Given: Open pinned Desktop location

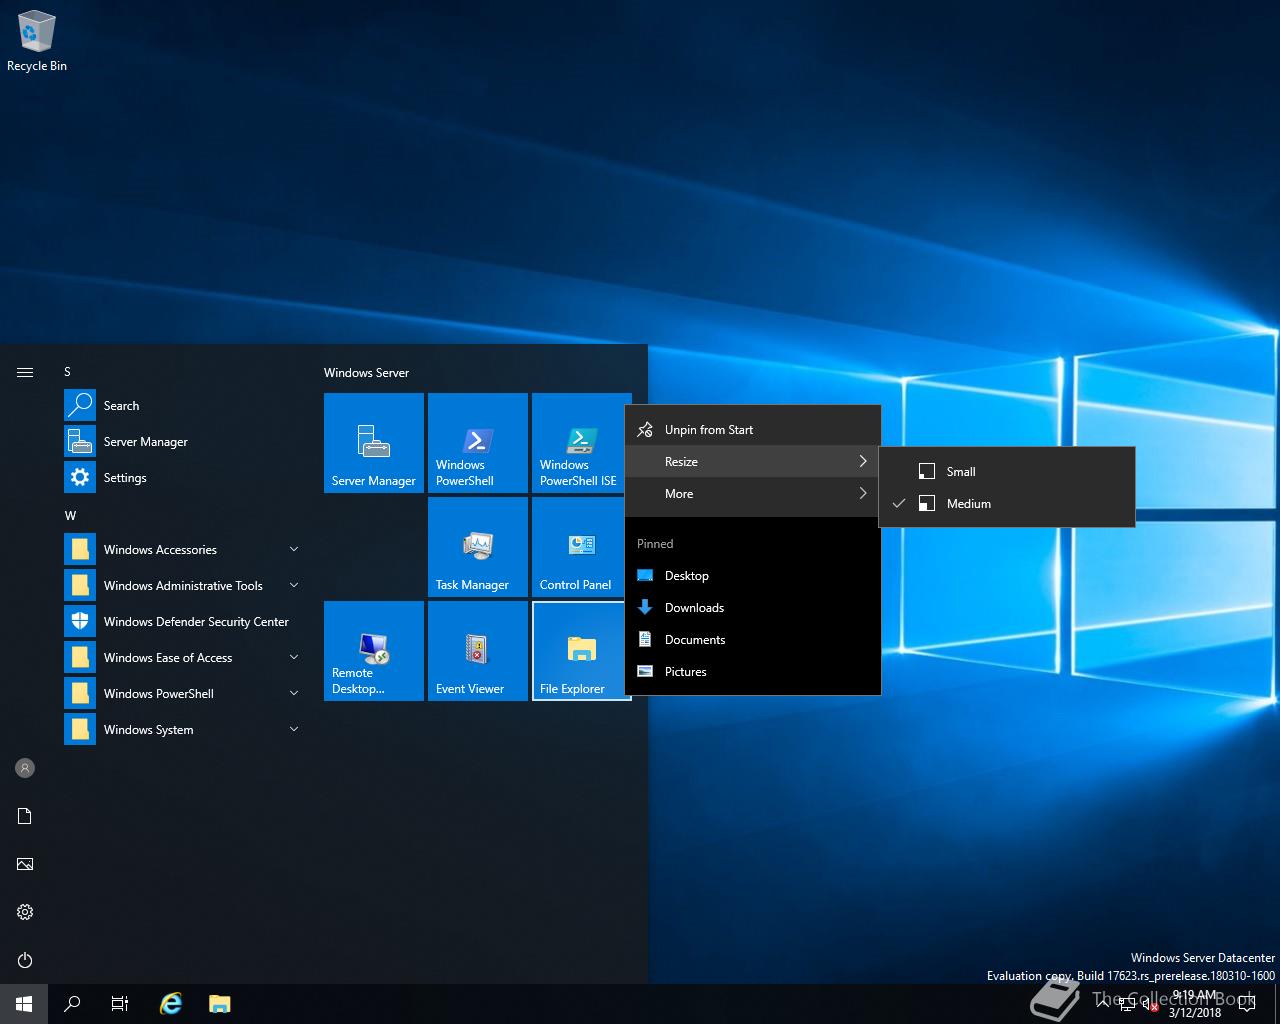Looking at the screenshot, I should tap(753, 575).
